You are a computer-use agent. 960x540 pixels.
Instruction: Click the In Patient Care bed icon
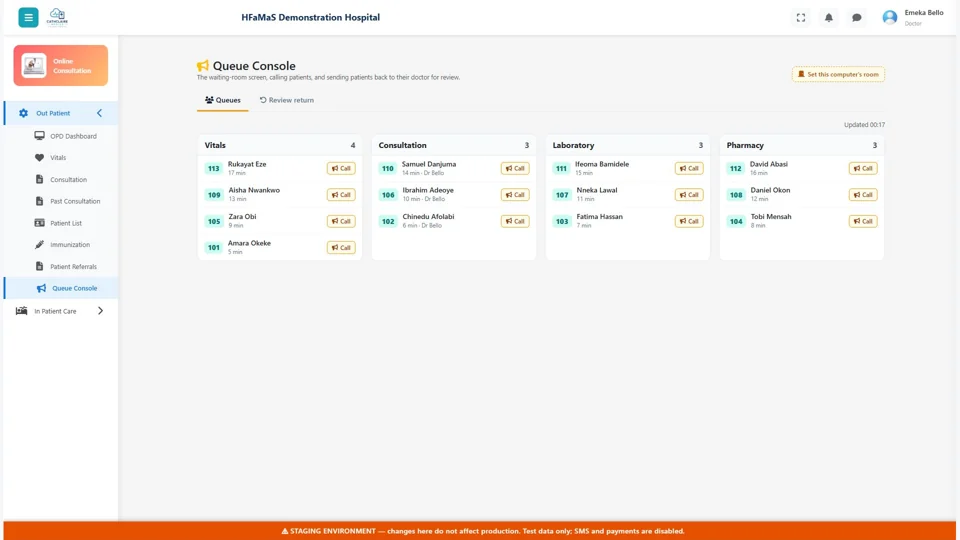pyautogui.click(x=21, y=311)
